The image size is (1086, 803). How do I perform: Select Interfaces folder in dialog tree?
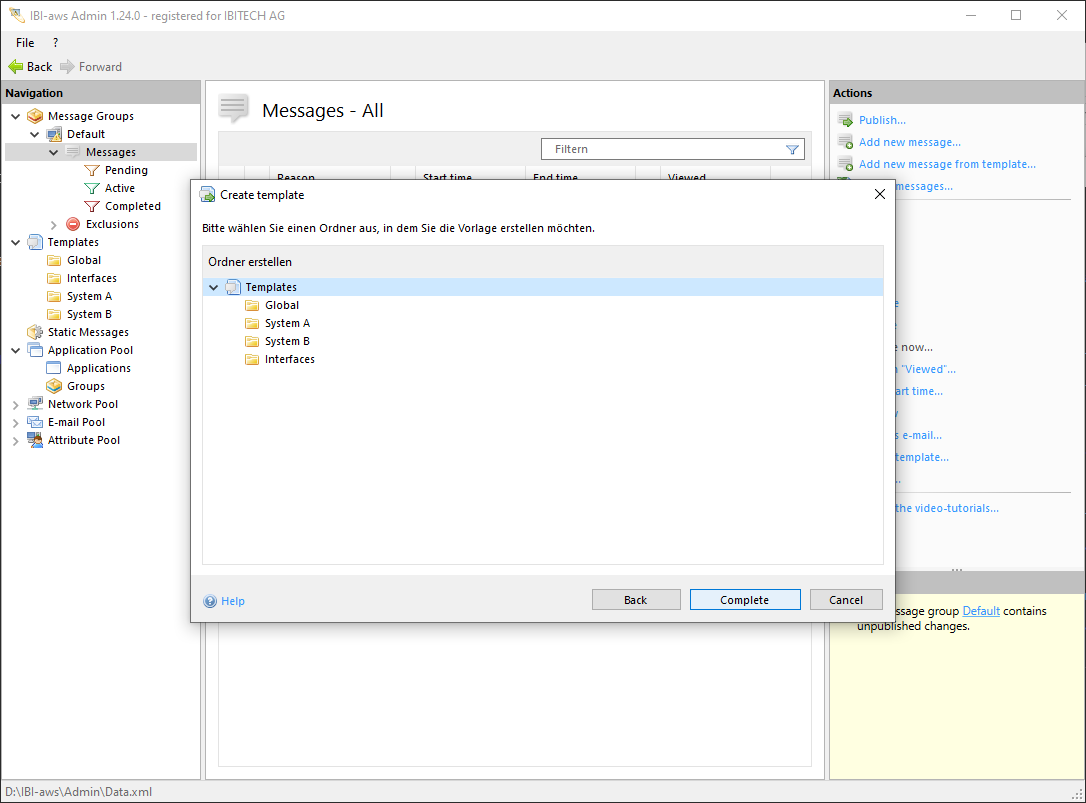pos(289,359)
